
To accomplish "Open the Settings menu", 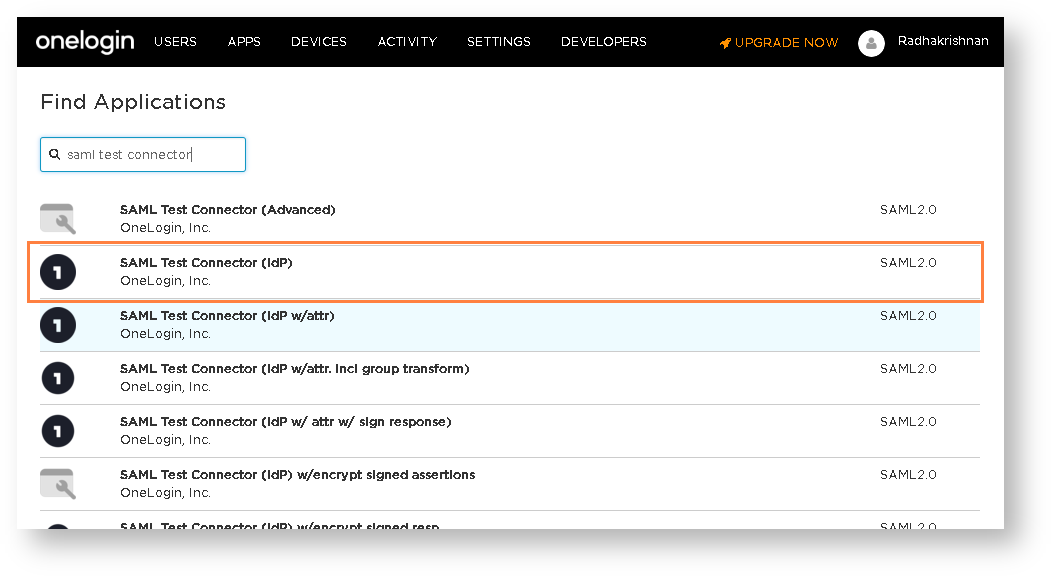I will point(499,42).
